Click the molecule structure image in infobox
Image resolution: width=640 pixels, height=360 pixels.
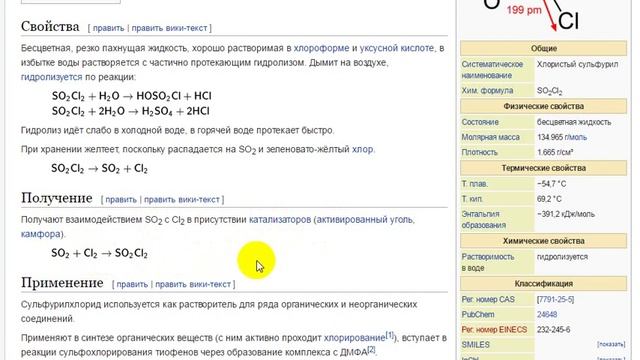[531, 16]
